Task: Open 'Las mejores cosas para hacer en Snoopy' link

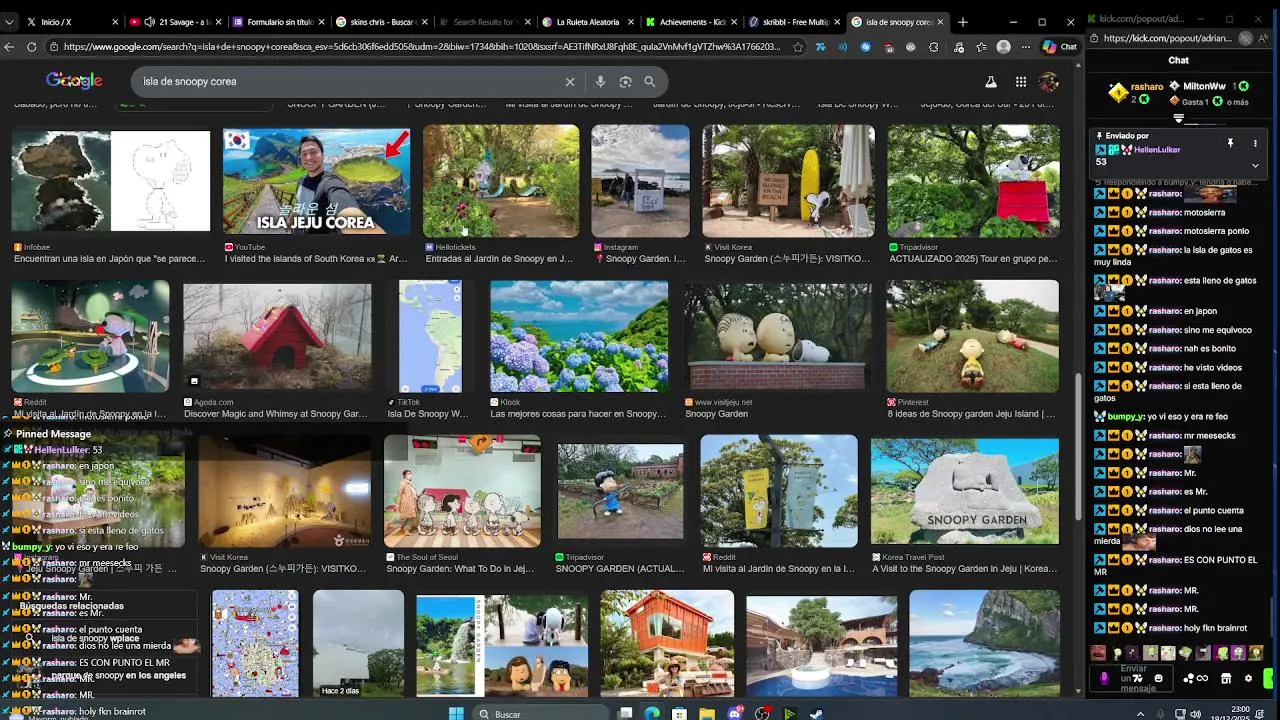Action: (578, 414)
